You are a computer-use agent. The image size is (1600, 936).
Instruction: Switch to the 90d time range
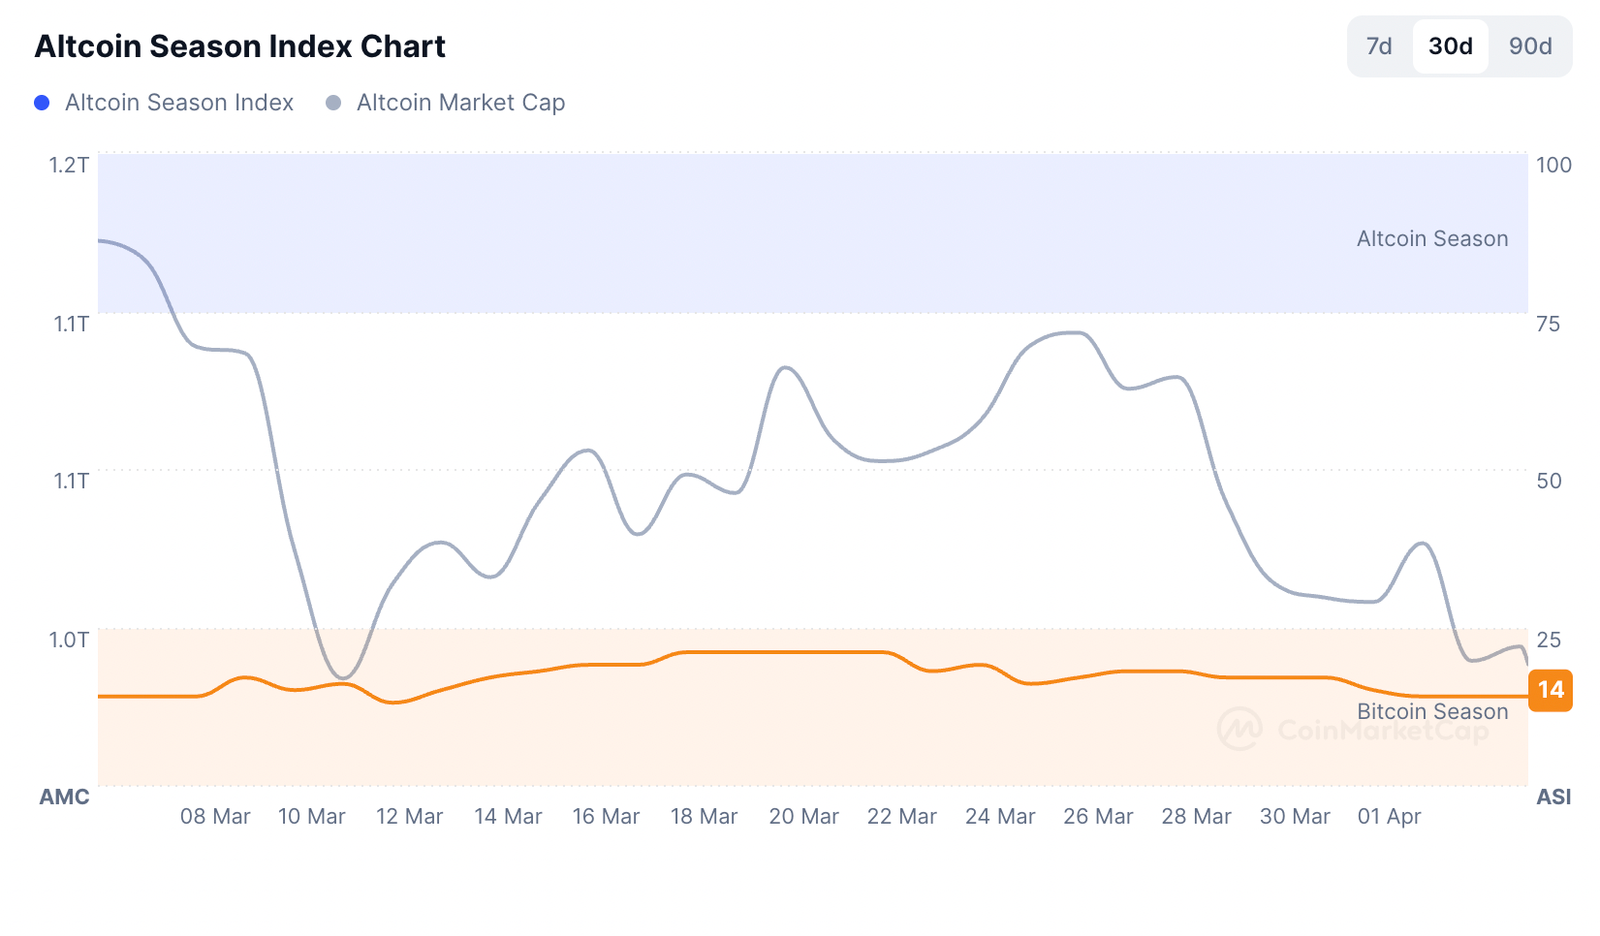[x=1529, y=46]
